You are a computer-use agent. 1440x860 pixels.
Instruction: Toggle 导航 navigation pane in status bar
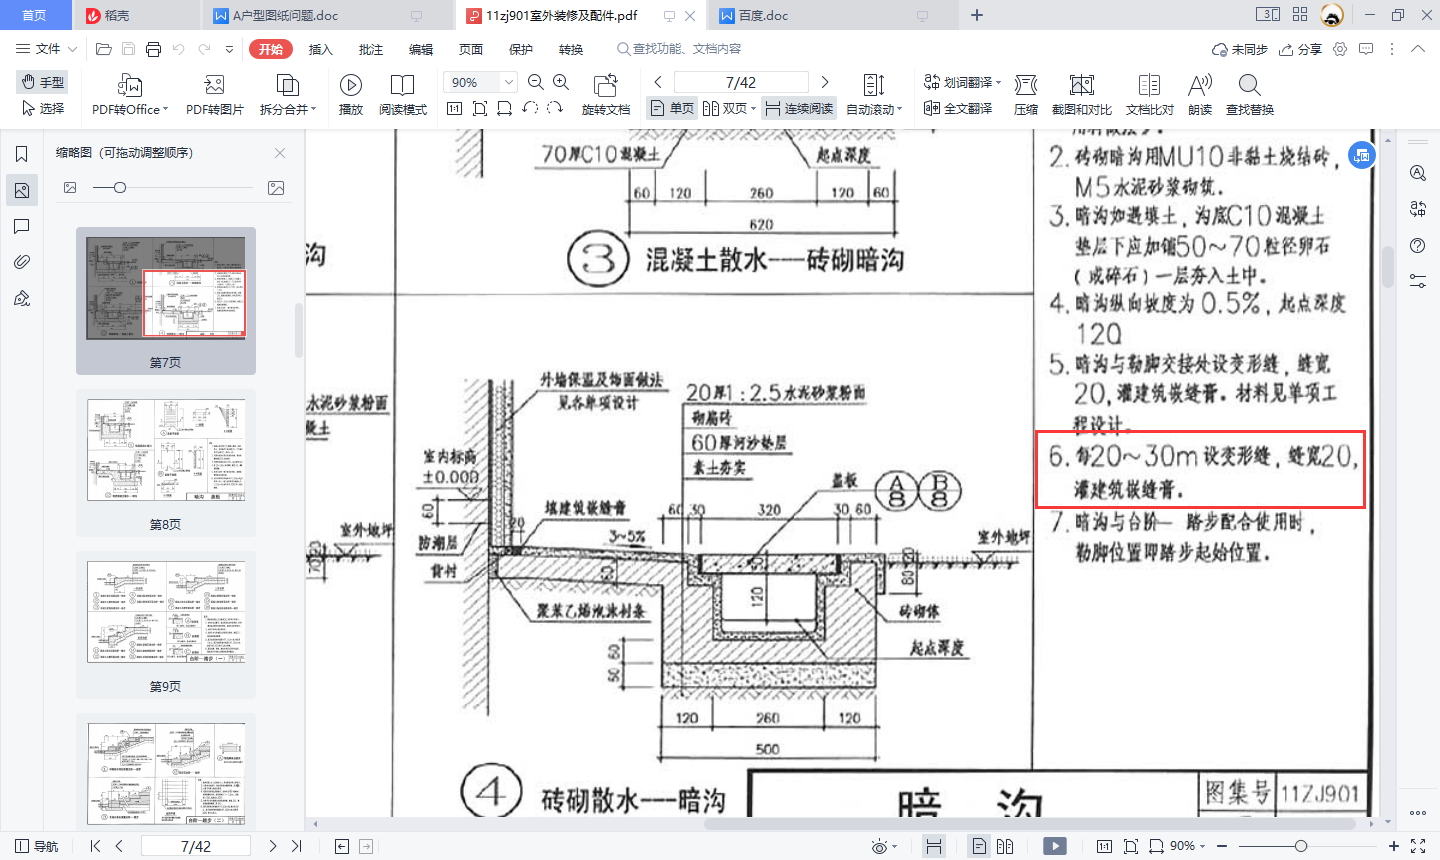click(36, 846)
